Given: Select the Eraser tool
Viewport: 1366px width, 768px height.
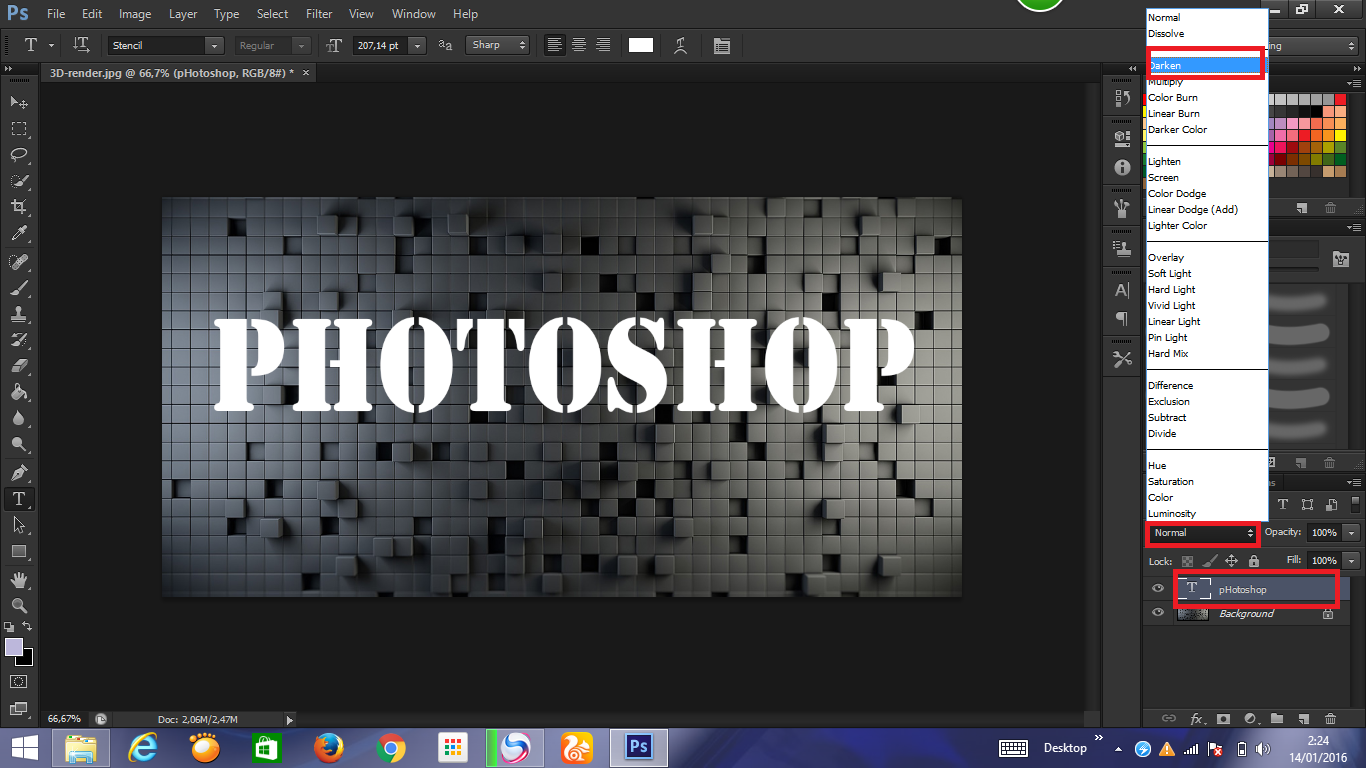Looking at the screenshot, I should (x=19, y=366).
